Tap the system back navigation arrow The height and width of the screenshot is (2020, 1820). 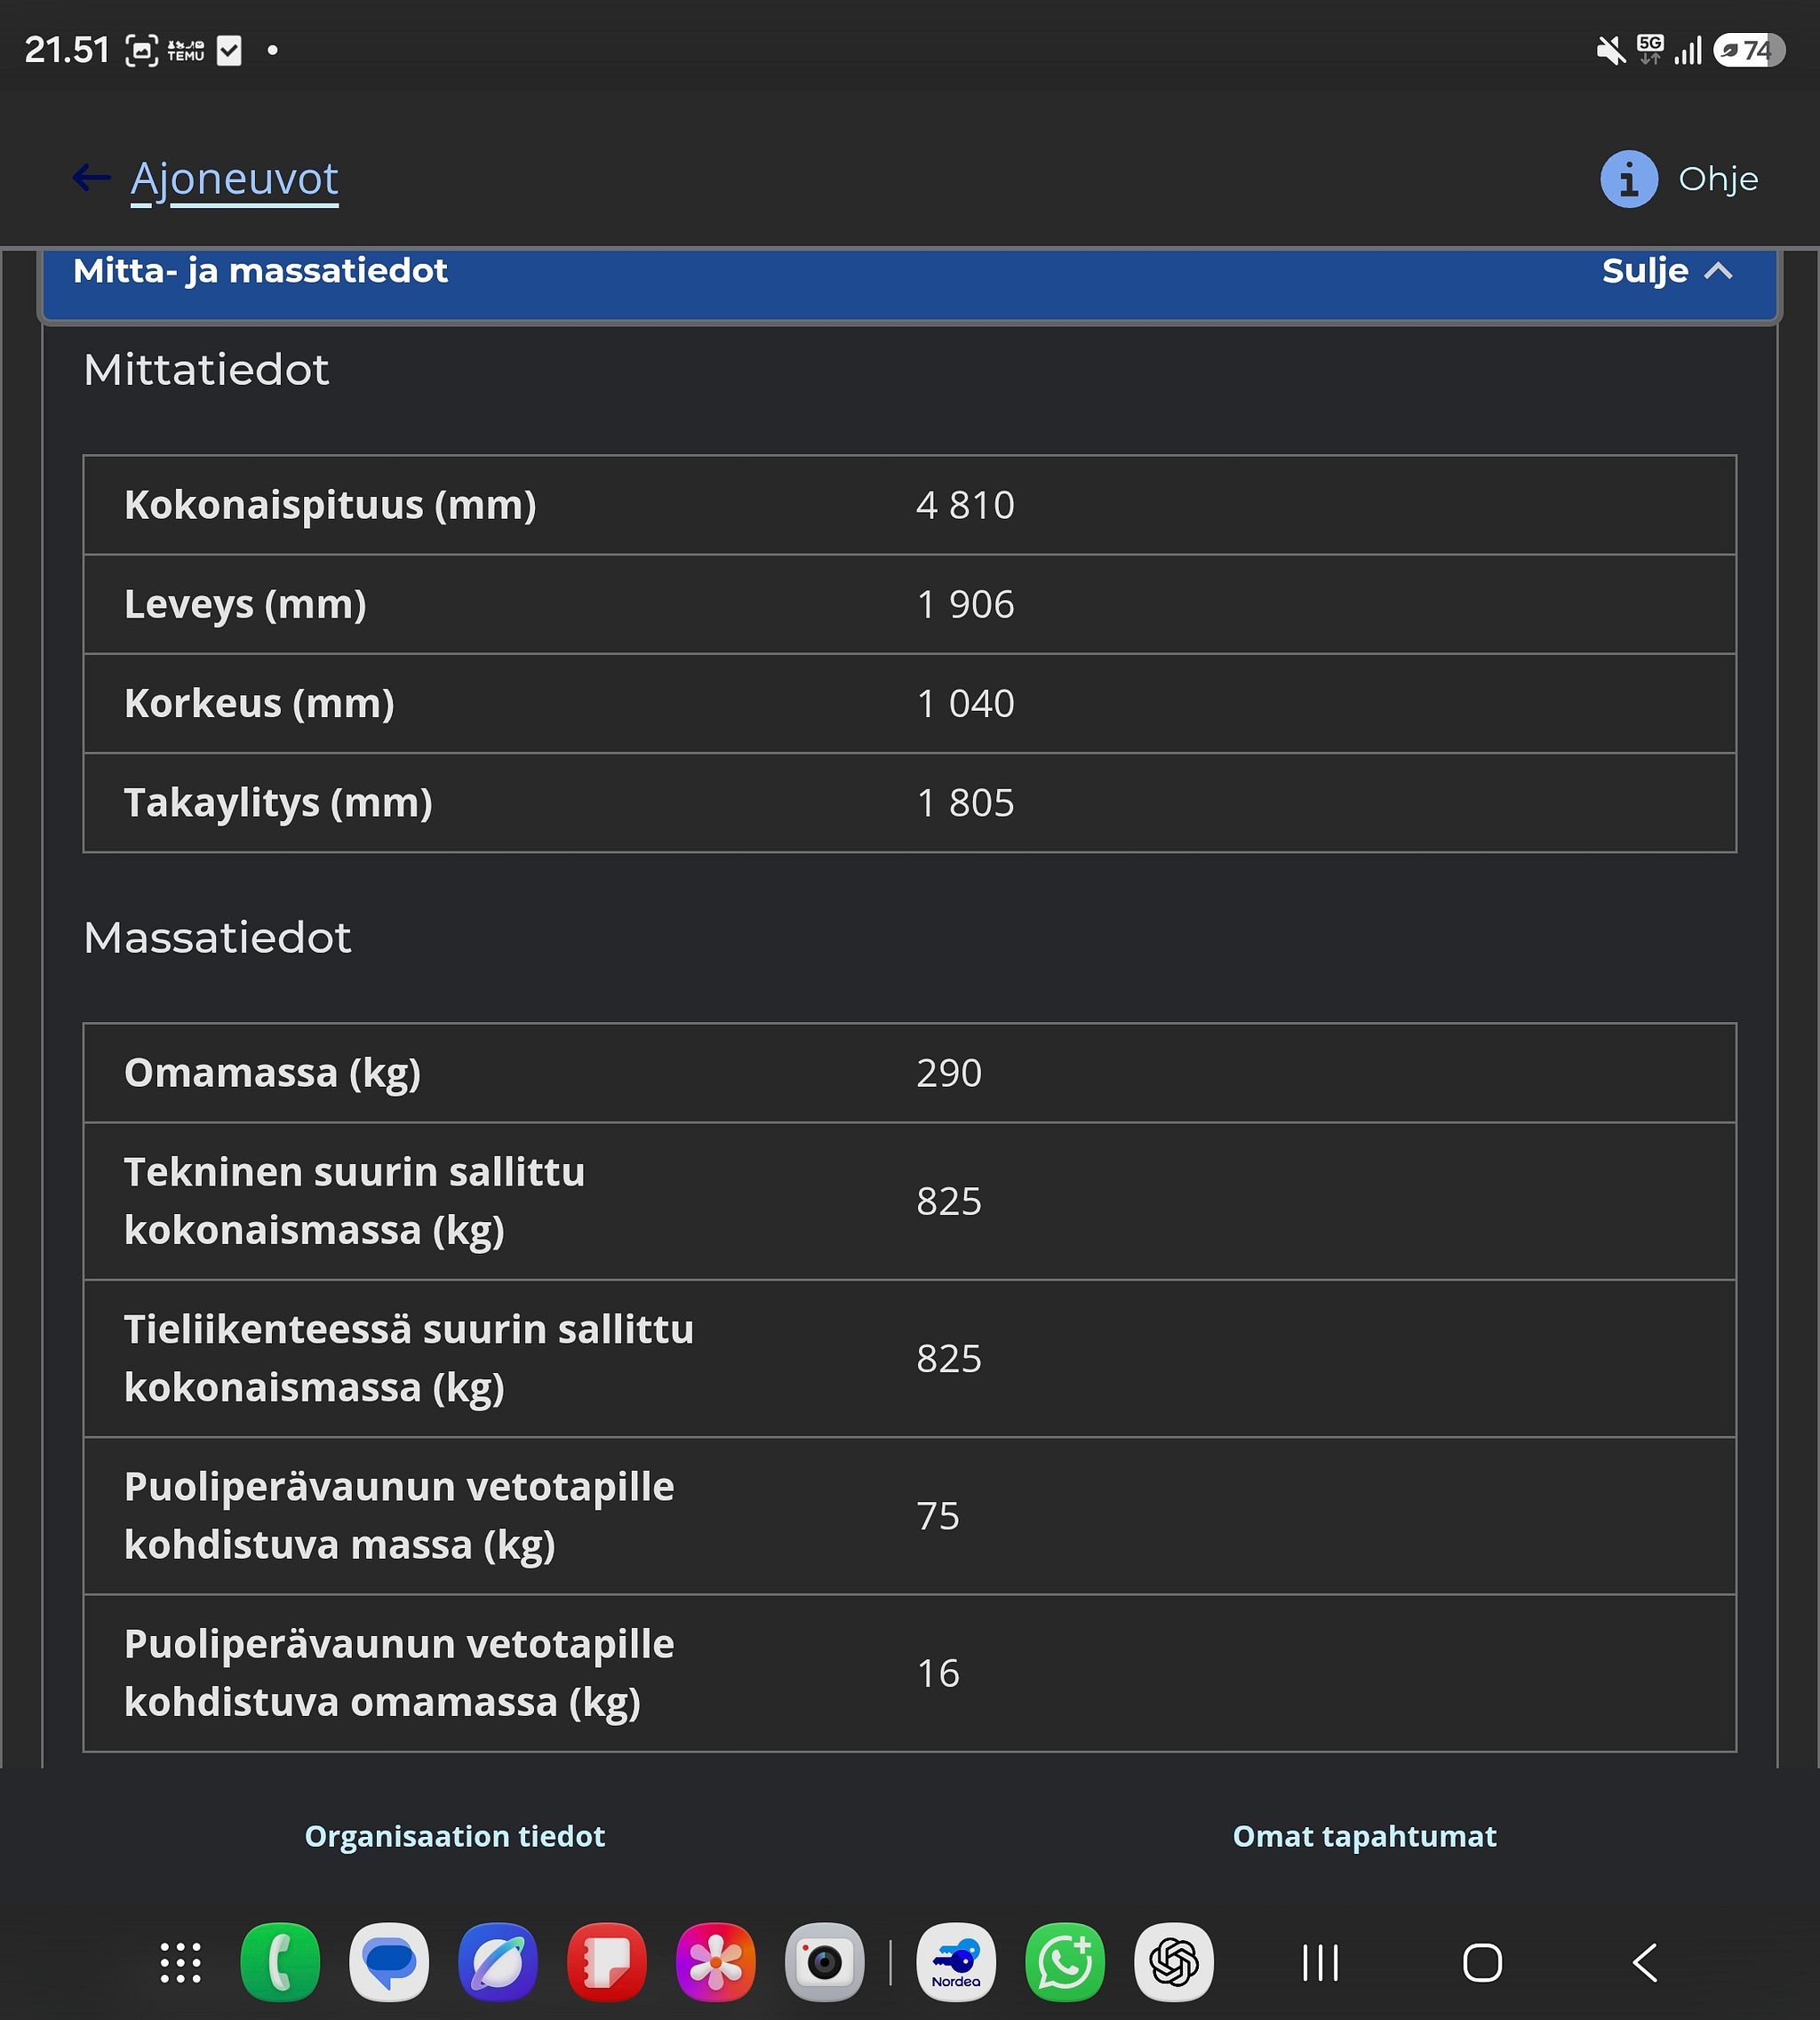click(1645, 1963)
